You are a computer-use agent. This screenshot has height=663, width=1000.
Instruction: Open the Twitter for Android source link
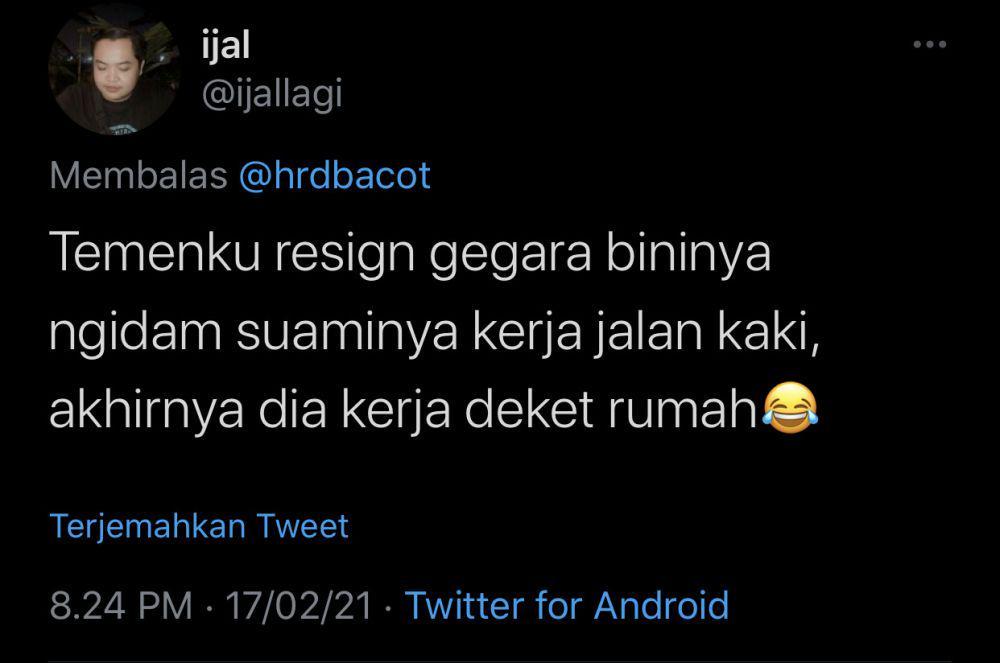coord(566,605)
